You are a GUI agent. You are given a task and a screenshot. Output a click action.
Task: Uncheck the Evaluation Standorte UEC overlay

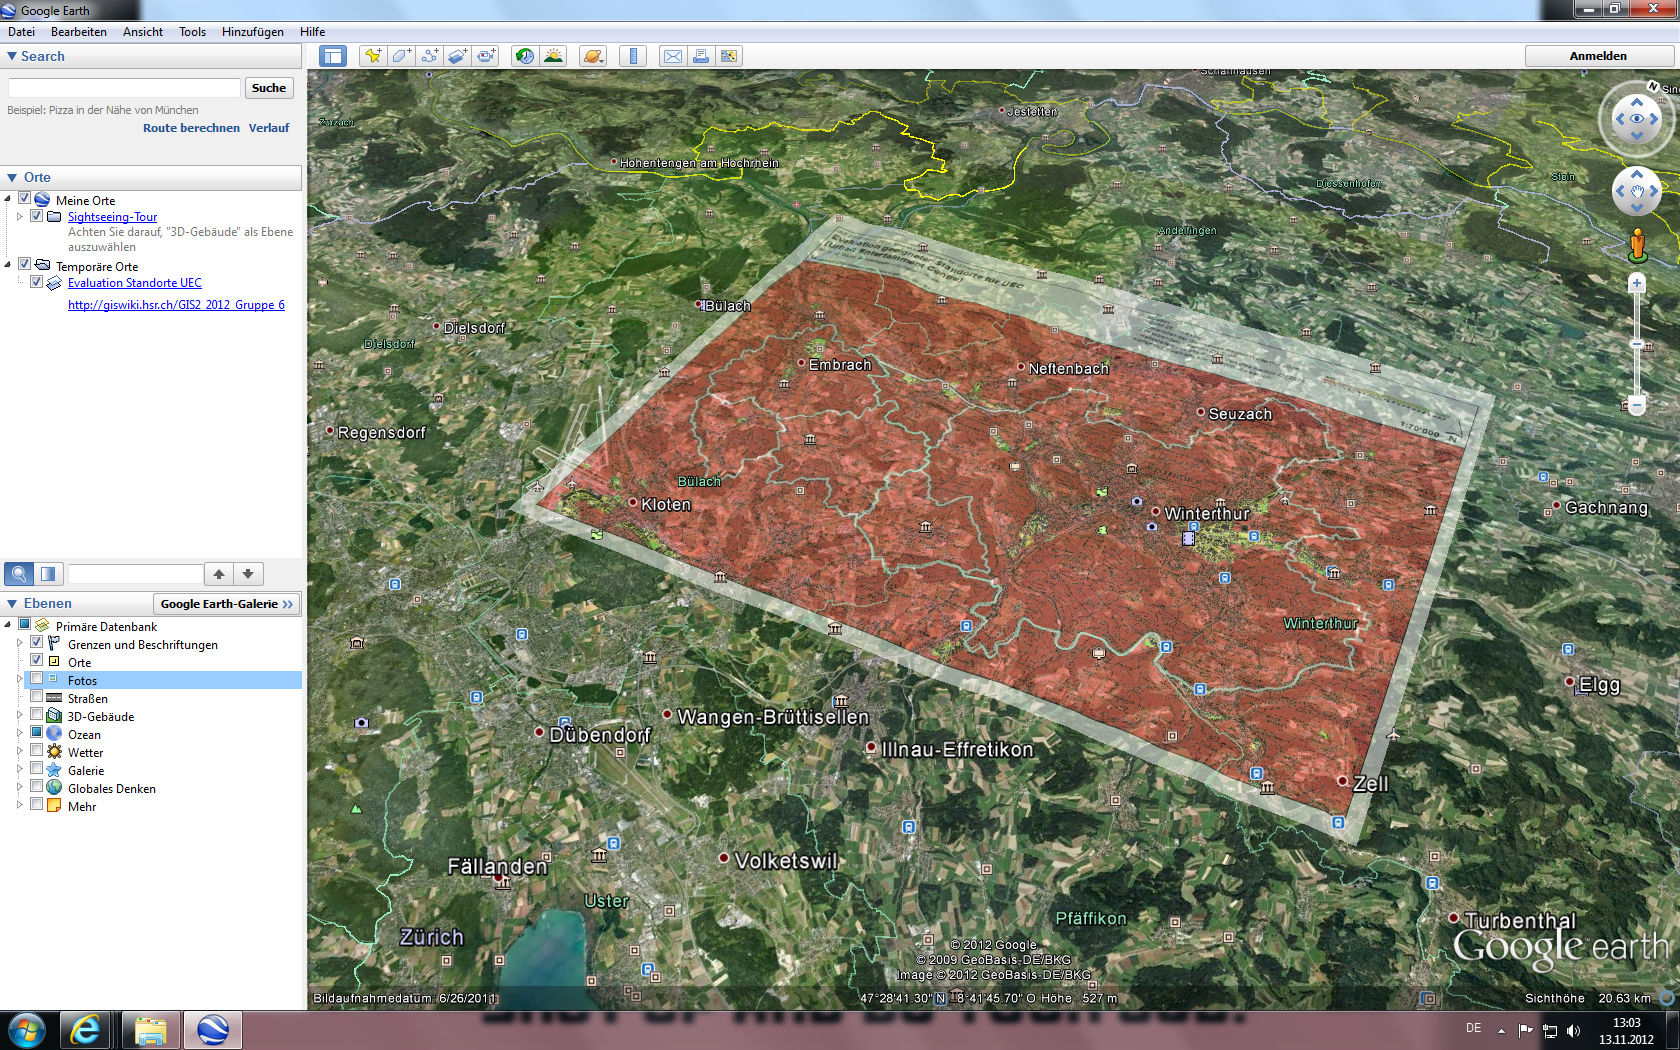point(37,283)
